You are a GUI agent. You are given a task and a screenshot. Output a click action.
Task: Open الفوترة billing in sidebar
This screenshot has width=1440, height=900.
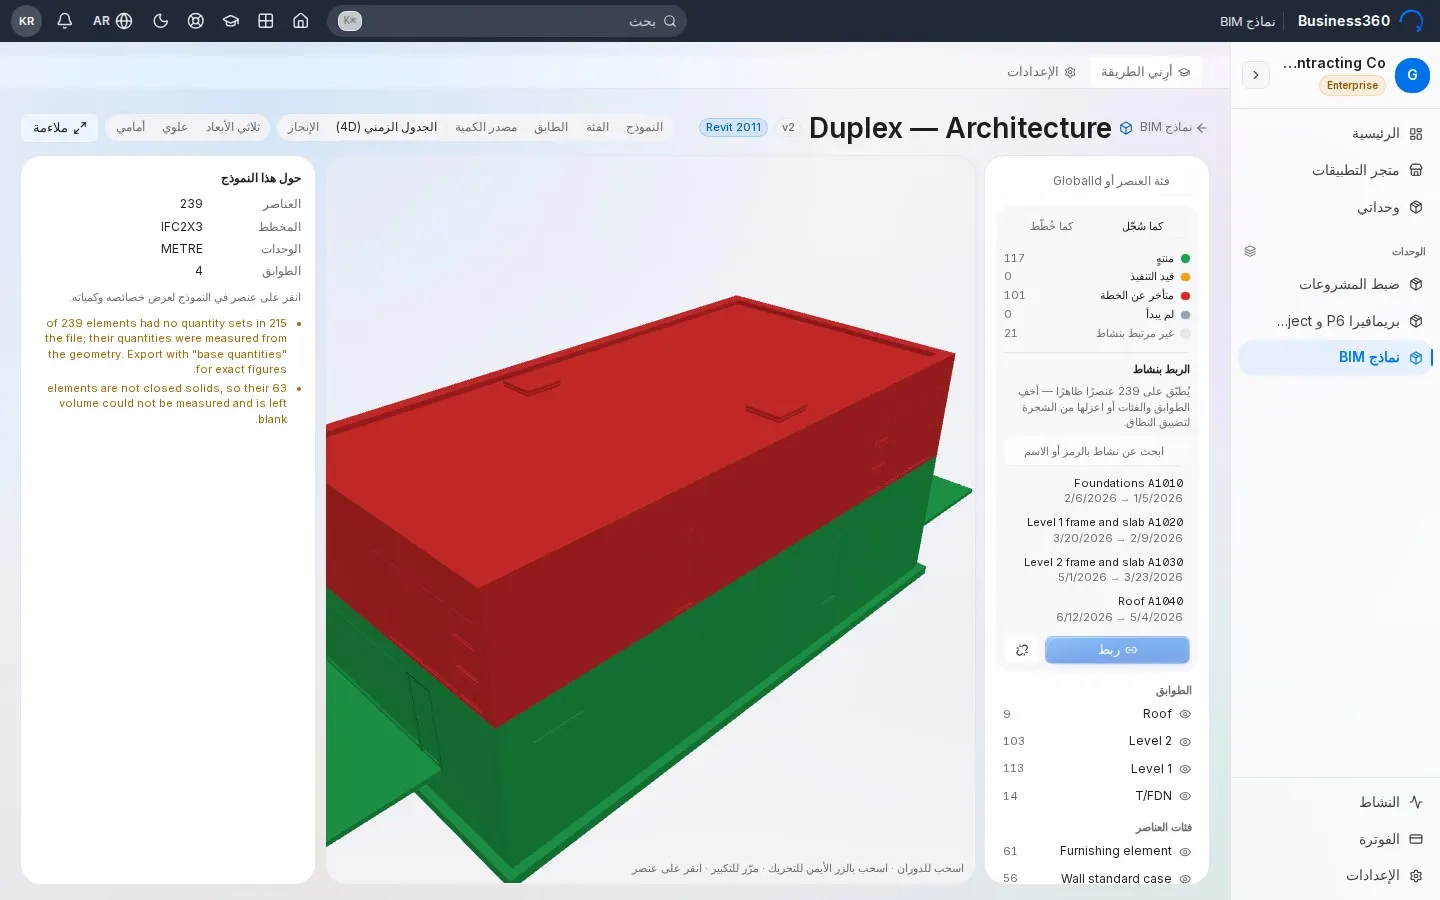pyautogui.click(x=1335, y=839)
